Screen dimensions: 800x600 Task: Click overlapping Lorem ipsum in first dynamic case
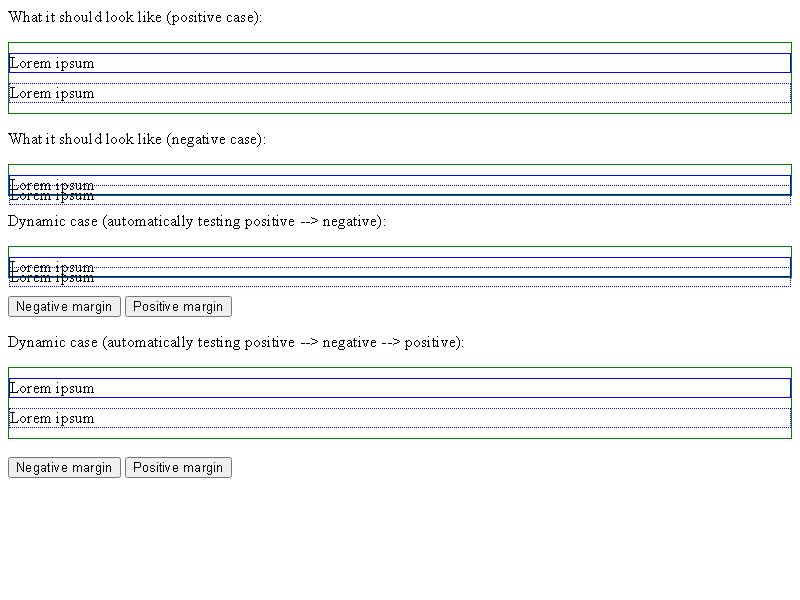pyautogui.click(x=52, y=272)
